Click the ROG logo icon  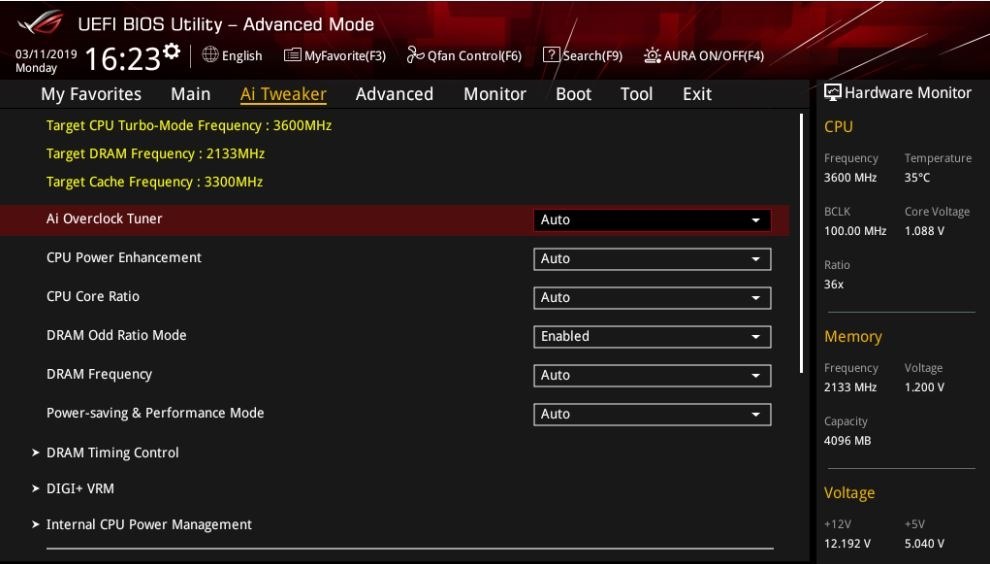[x=40, y=23]
